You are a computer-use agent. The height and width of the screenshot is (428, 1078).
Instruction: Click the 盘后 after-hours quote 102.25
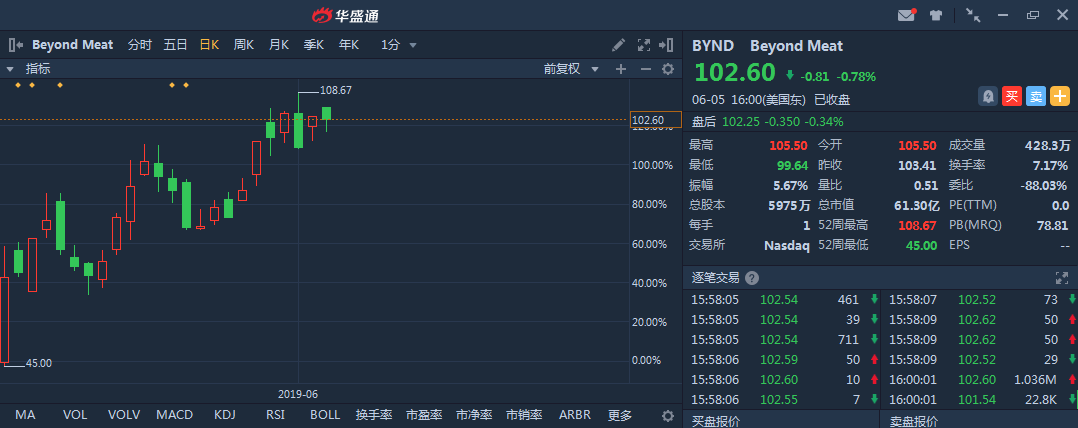tap(743, 122)
